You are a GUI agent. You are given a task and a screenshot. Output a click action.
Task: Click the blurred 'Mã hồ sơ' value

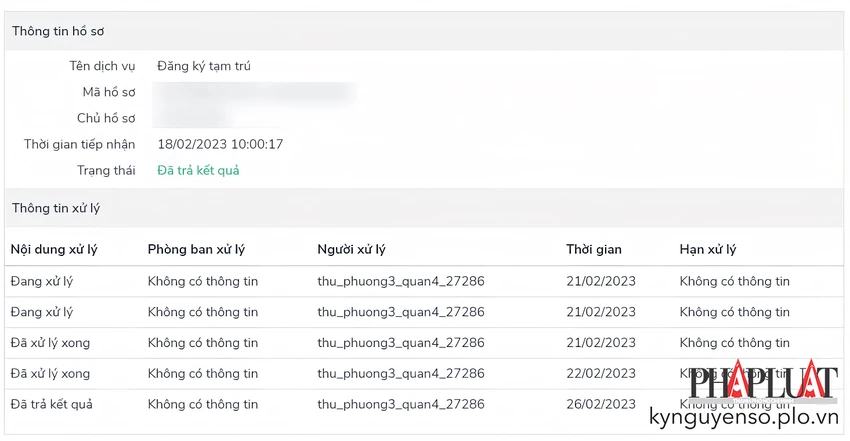click(x=254, y=92)
